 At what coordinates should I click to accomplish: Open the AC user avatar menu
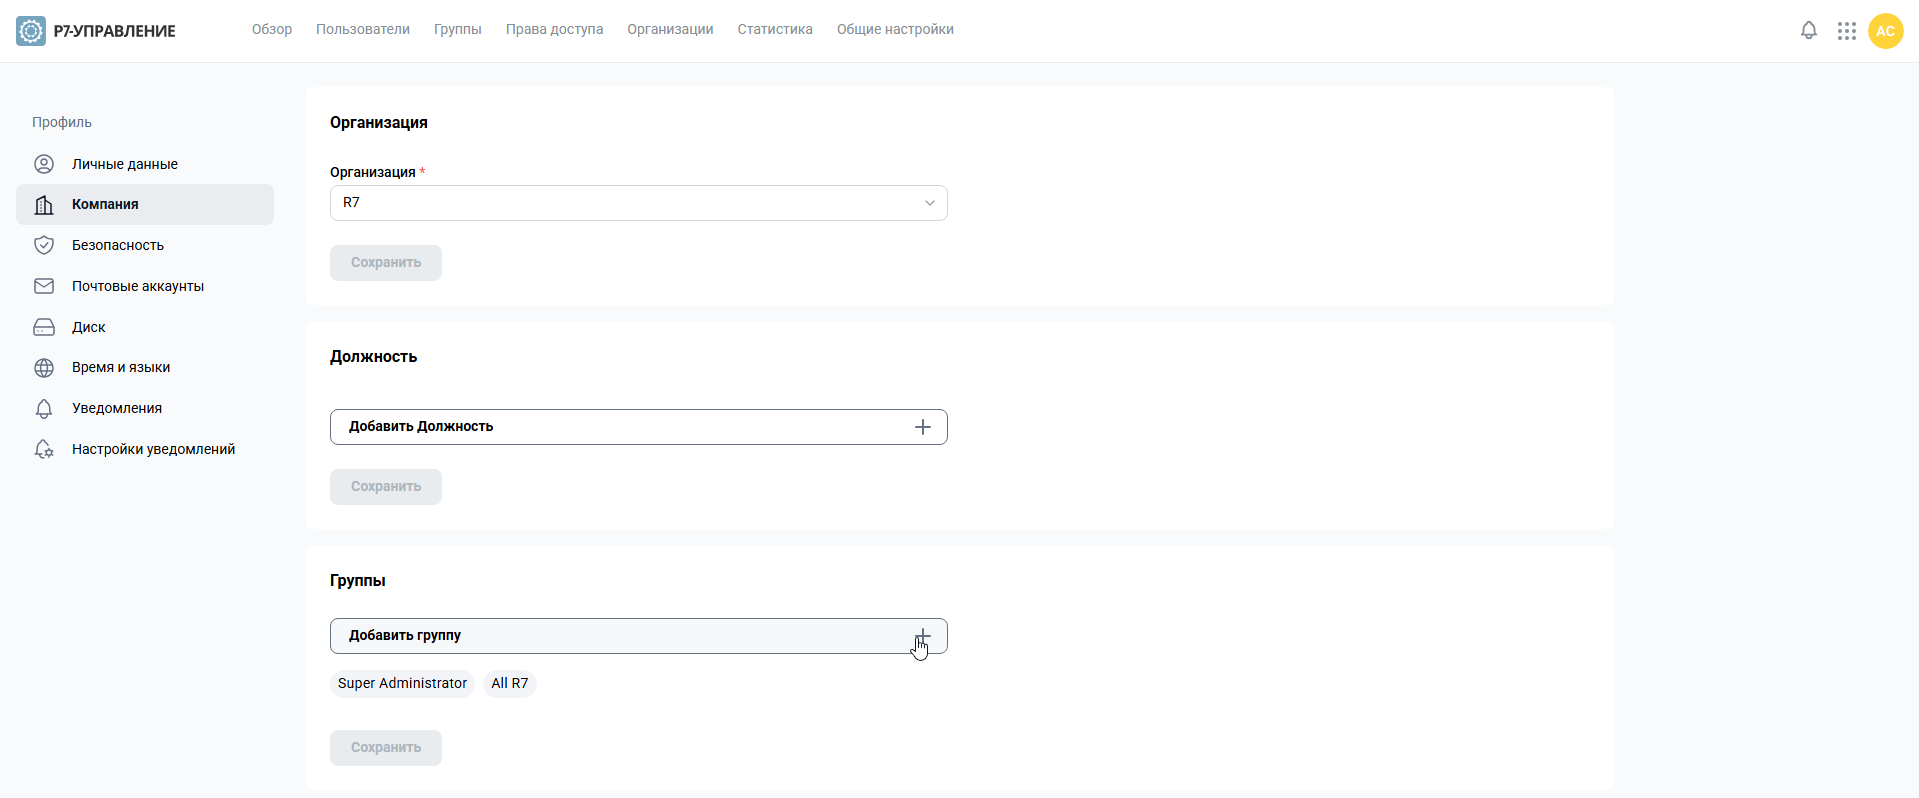[x=1886, y=31]
